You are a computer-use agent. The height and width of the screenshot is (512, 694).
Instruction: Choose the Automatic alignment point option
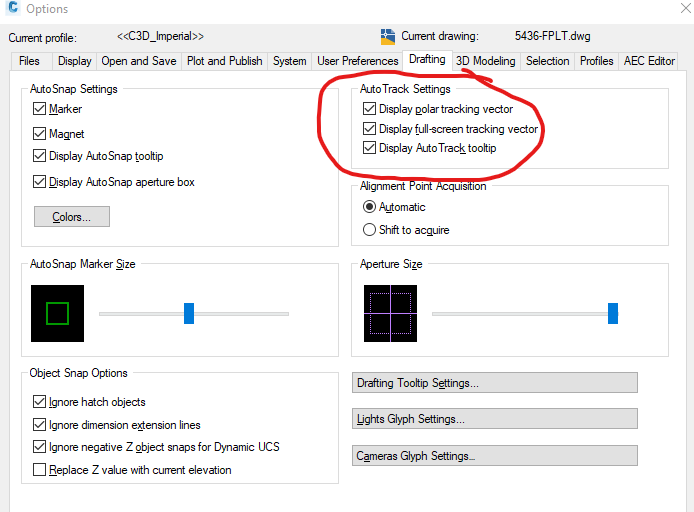pos(369,207)
